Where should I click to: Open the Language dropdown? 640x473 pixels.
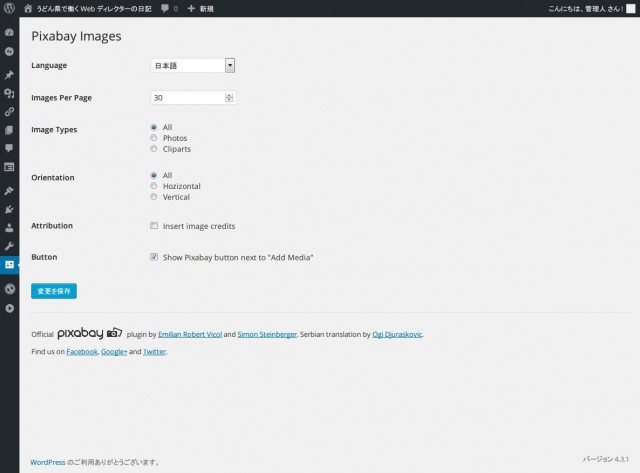coord(193,66)
